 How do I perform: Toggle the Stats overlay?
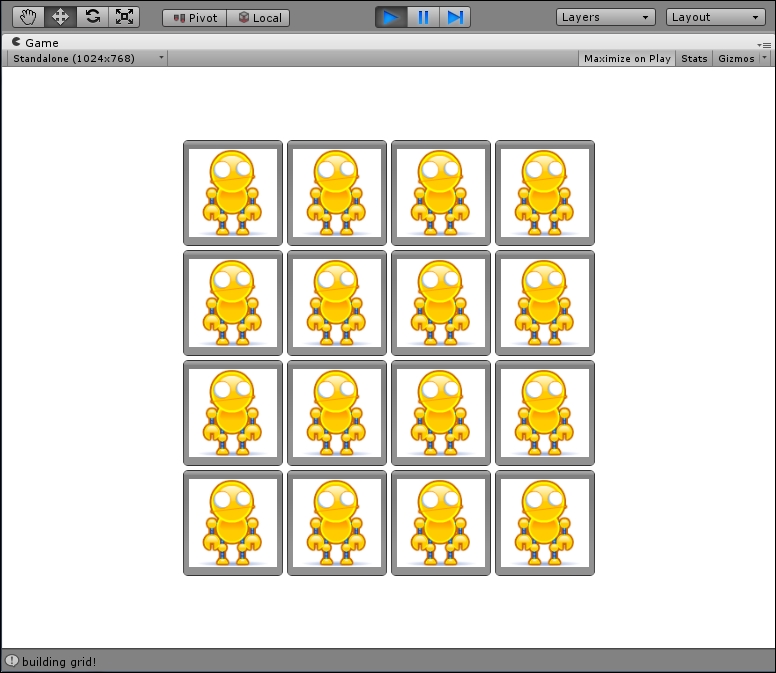point(694,58)
